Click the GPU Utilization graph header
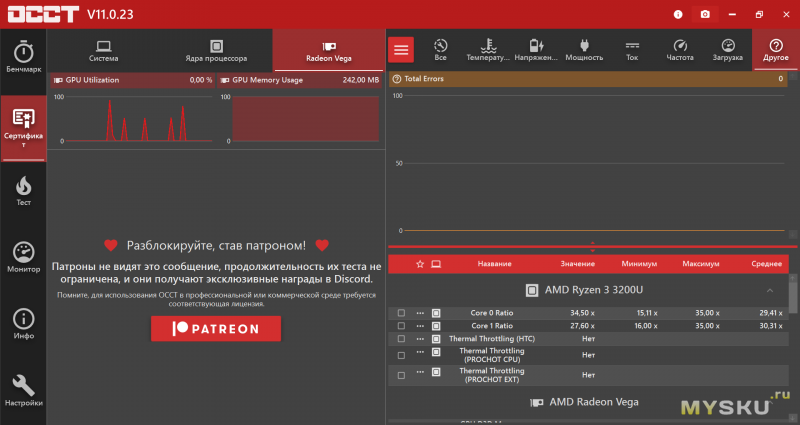 coord(133,80)
